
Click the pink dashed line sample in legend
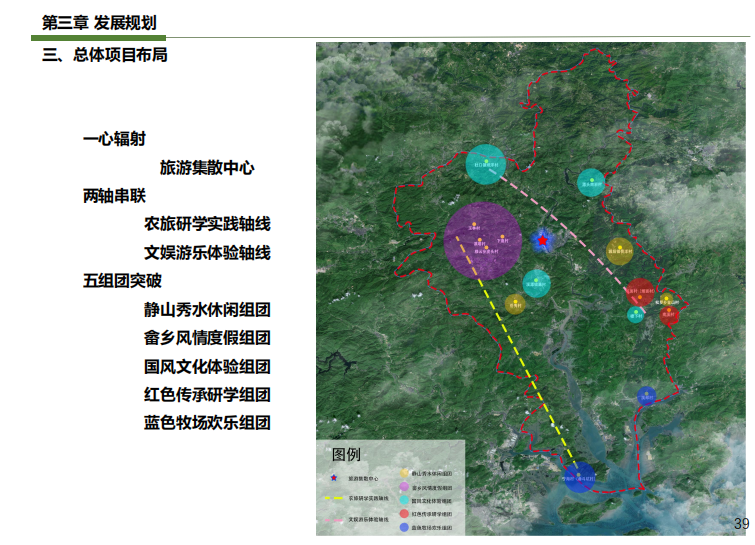coord(333,519)
